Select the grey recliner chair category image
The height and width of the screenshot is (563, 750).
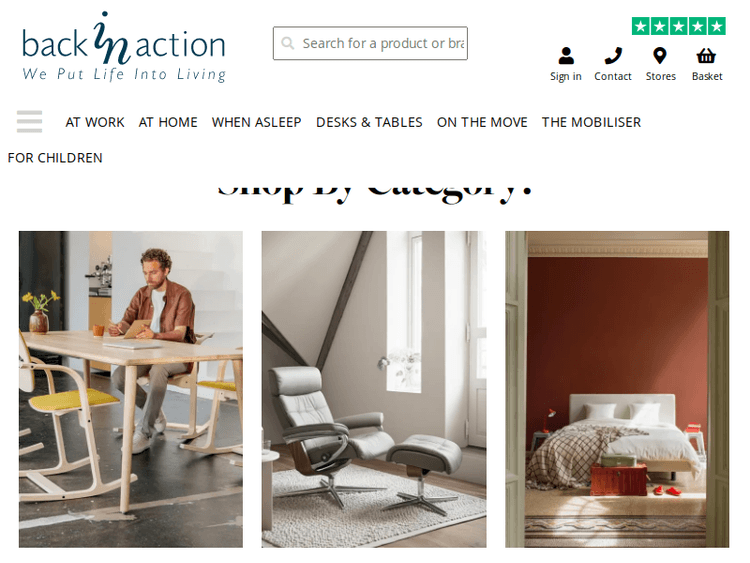point(374,389)
